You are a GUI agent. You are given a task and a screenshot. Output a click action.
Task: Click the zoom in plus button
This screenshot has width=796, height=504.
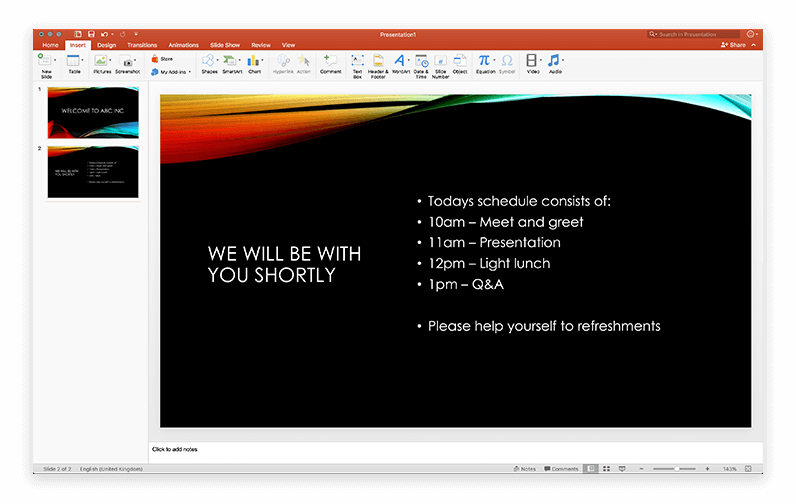pos(707,468)
